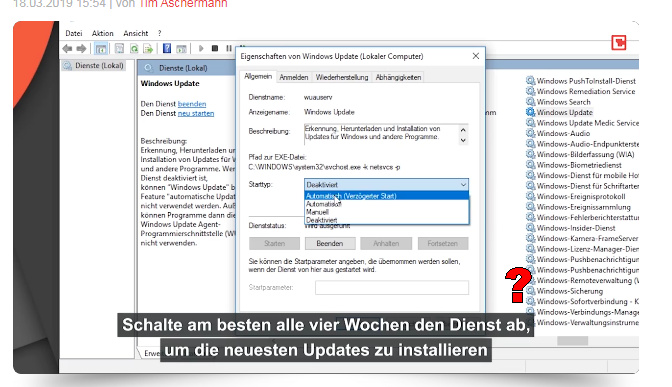Click gear icon beside Windows-Insider-Dienst

531,228
